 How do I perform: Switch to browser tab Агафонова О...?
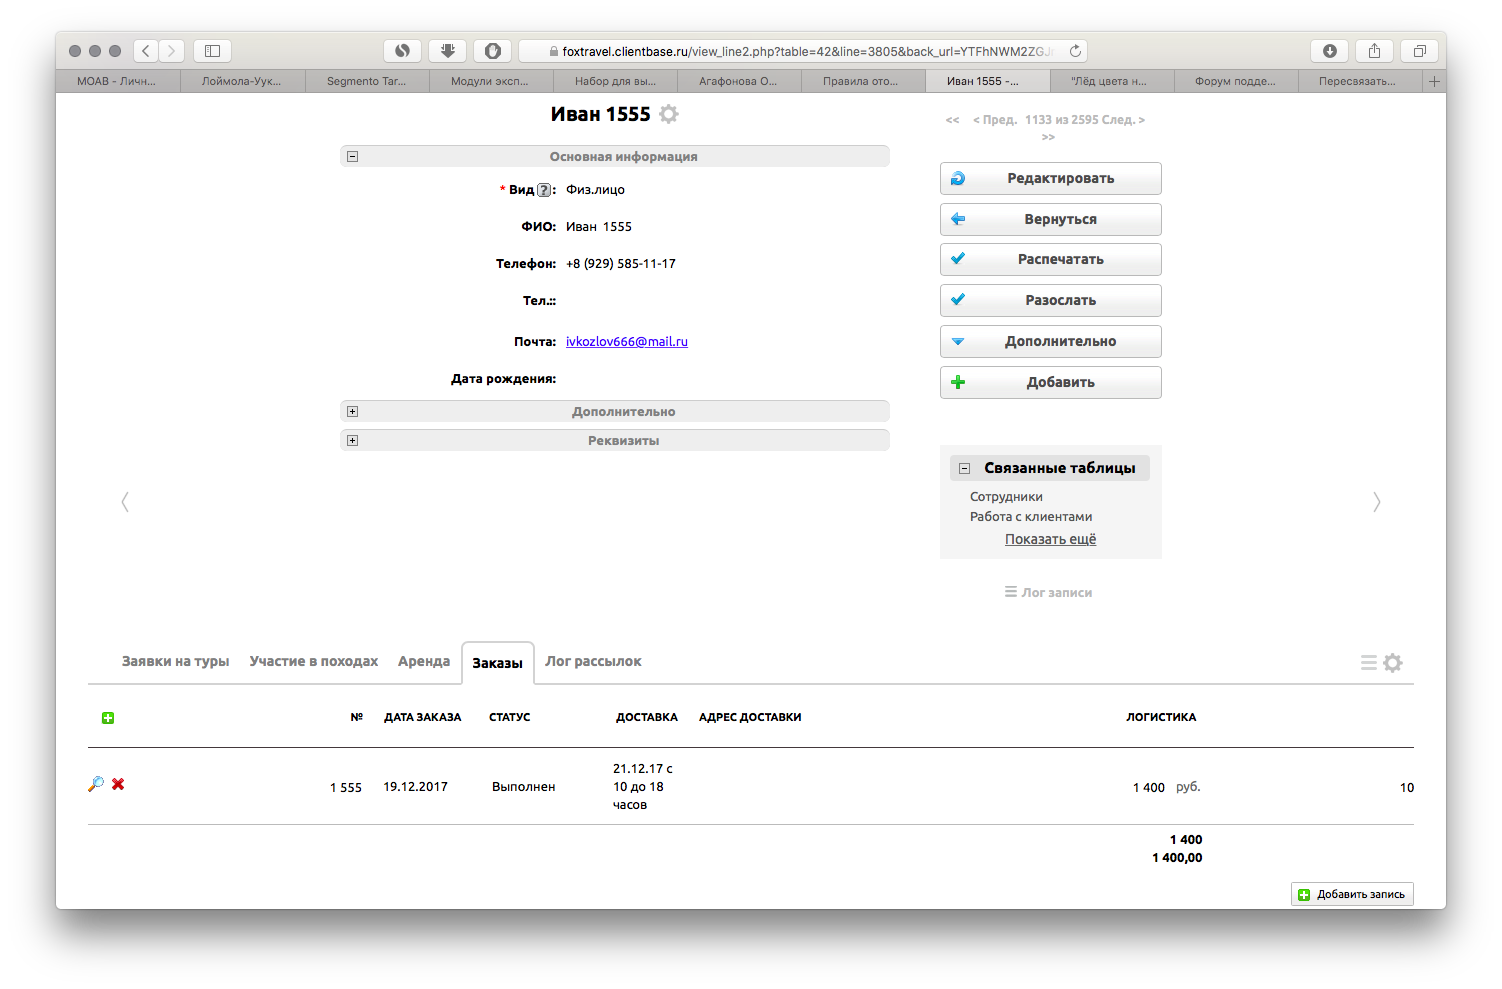point(739,81)
